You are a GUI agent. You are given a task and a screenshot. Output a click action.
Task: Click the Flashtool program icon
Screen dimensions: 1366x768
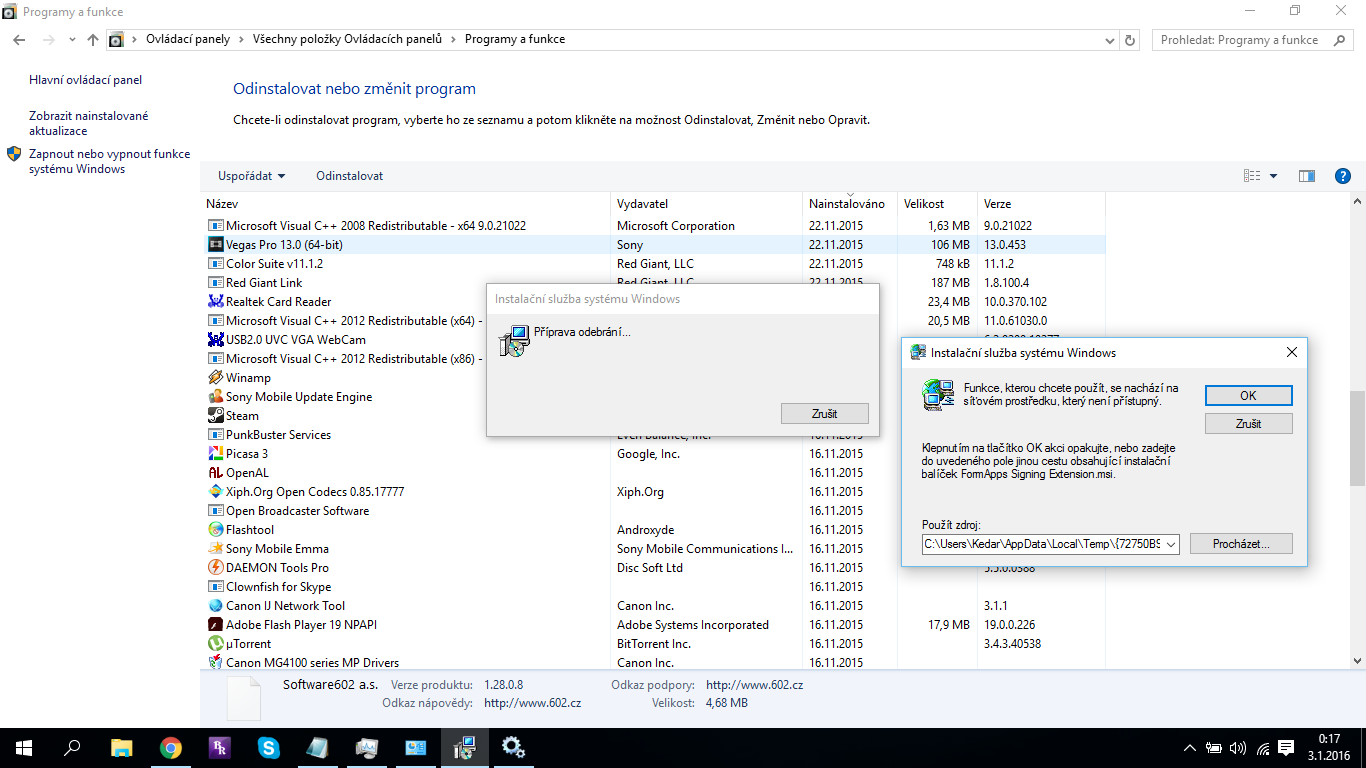(x=215, y=530)
